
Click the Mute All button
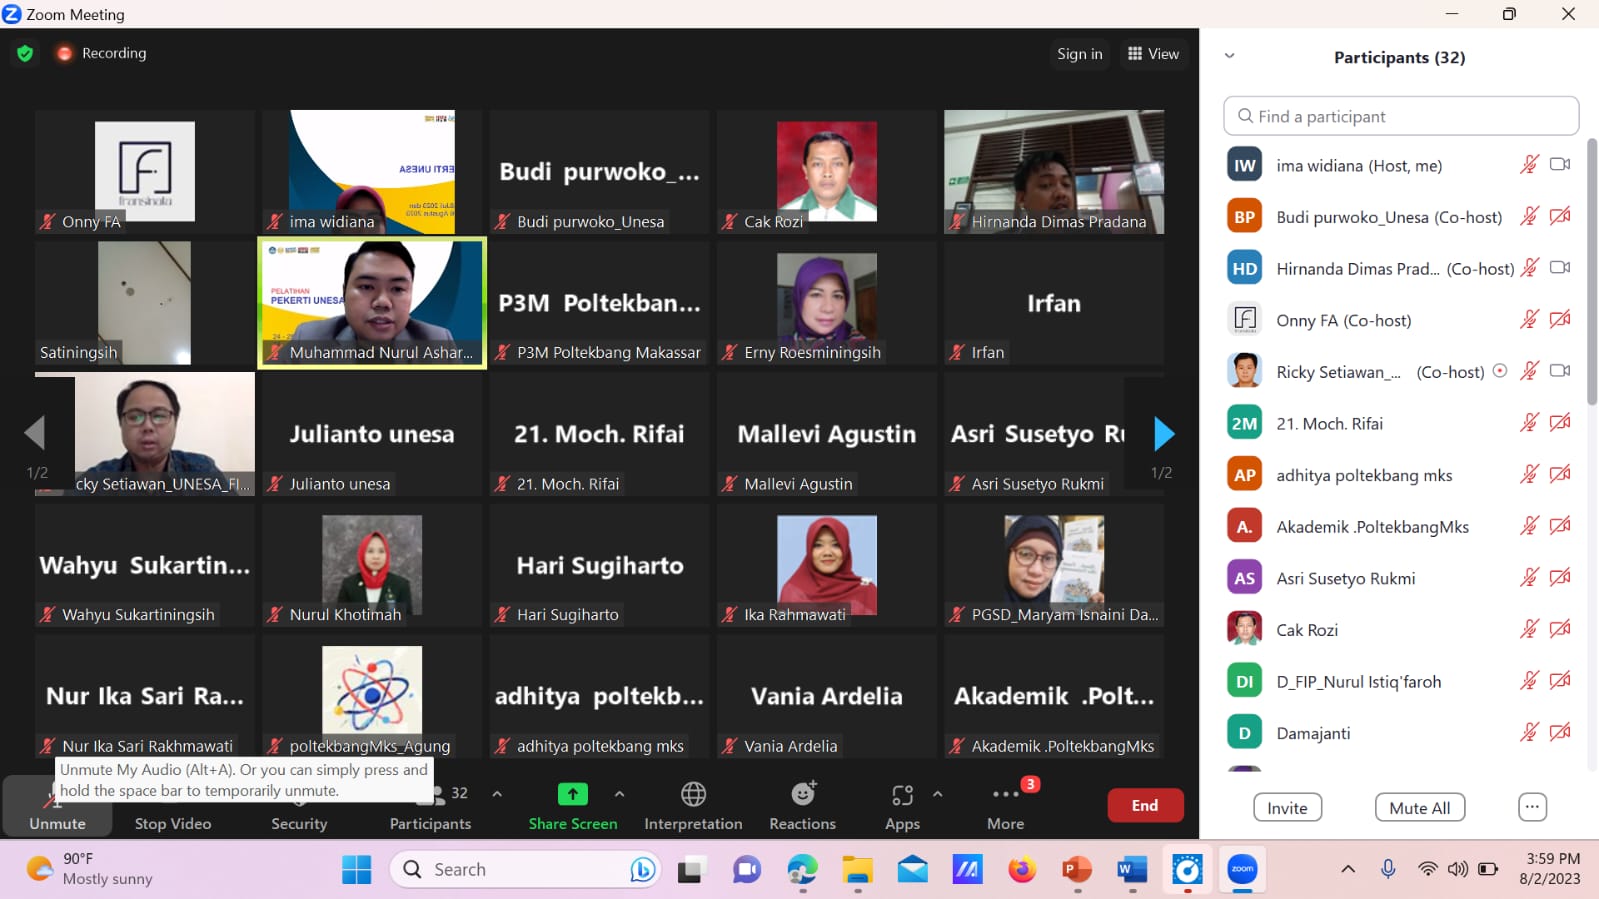(1419, 808)
